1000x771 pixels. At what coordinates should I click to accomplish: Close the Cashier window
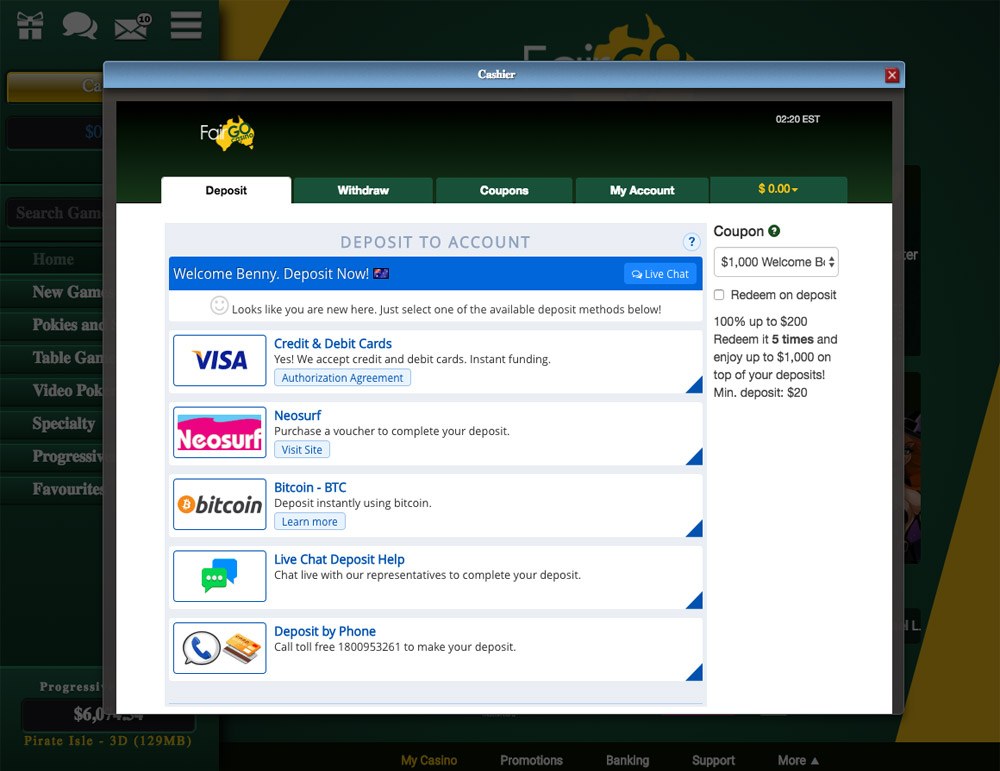coord(892,75)
